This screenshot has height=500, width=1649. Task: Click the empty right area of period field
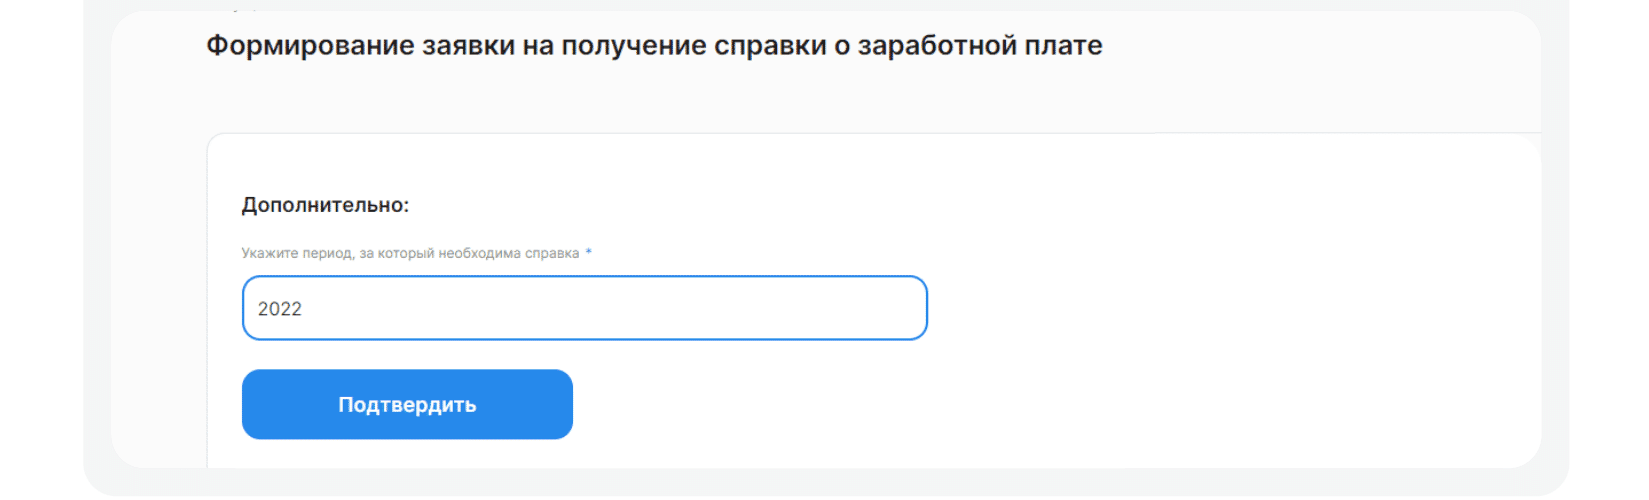point(750,308)
